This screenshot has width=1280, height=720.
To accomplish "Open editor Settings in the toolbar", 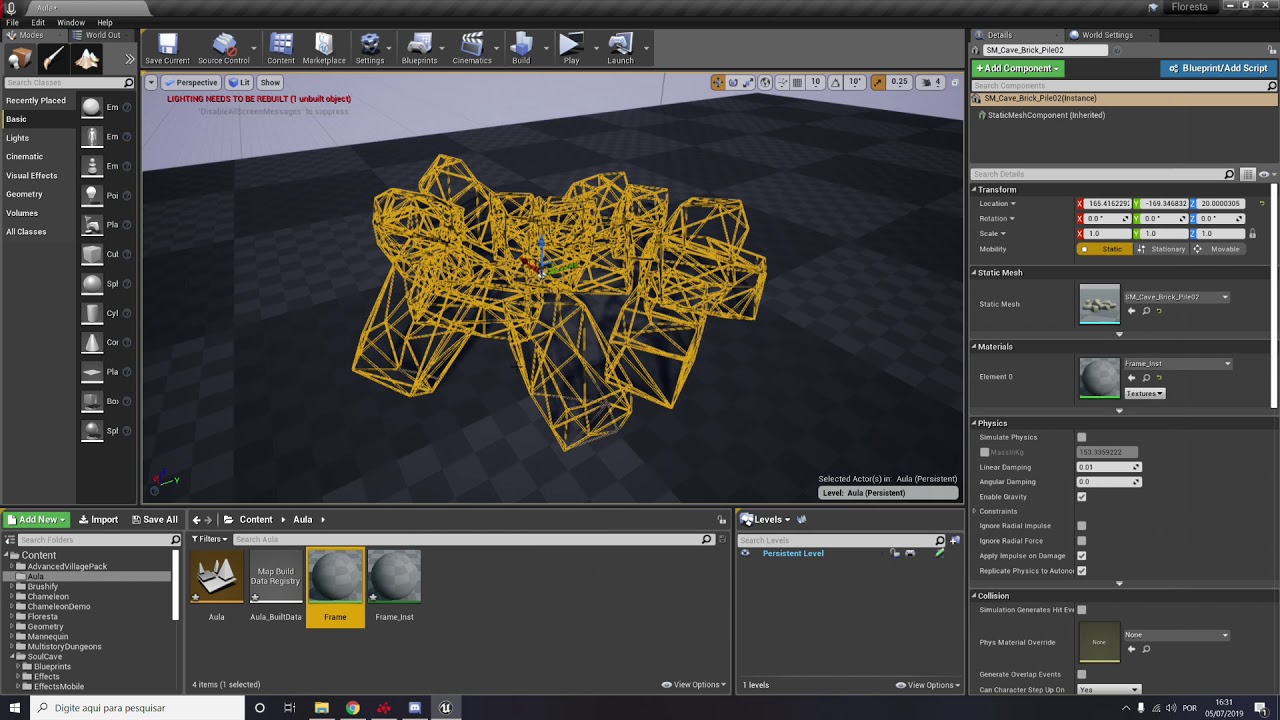I will pyautogui.click(x=370, y=48).
